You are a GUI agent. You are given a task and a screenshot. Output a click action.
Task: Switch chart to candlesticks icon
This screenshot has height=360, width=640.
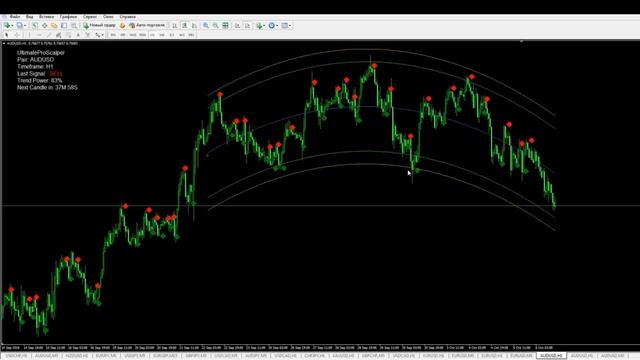pyautogui.click(x=184, y=25)
